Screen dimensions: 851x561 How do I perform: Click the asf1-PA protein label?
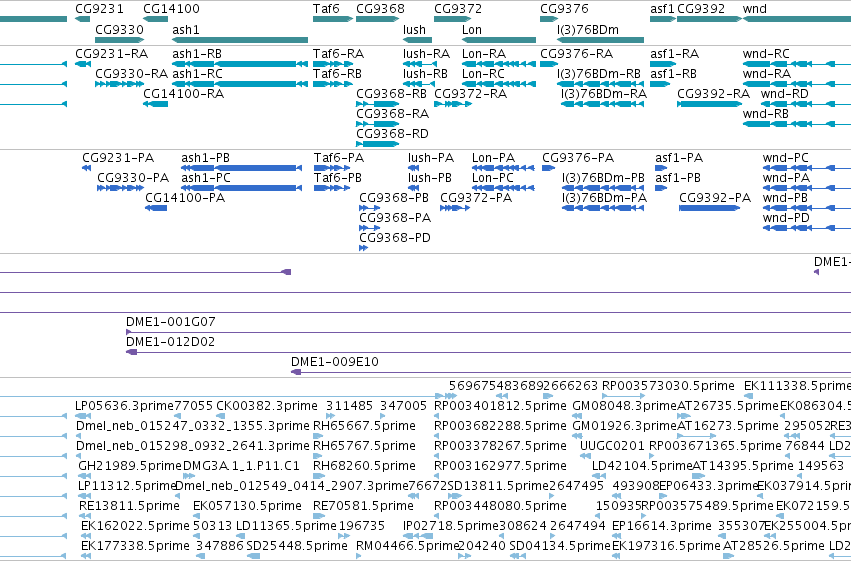tap(679, 158)
